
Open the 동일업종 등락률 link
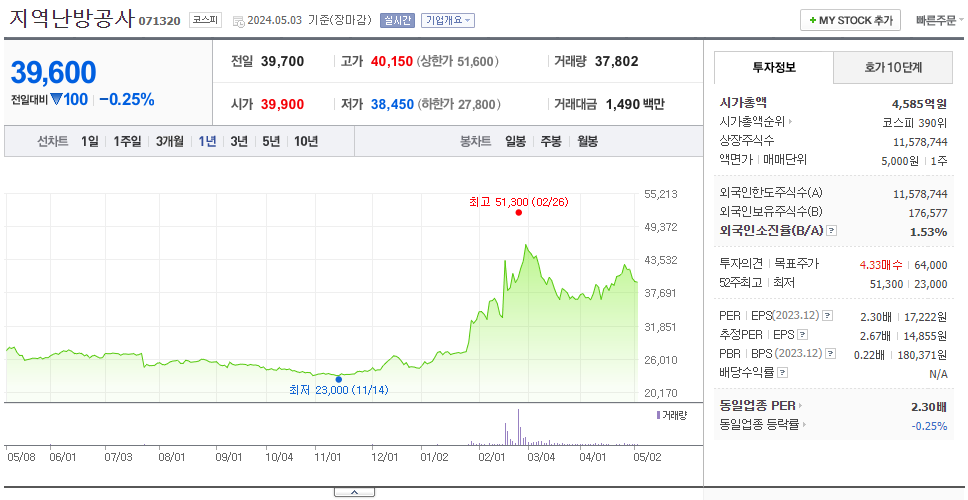759,425
